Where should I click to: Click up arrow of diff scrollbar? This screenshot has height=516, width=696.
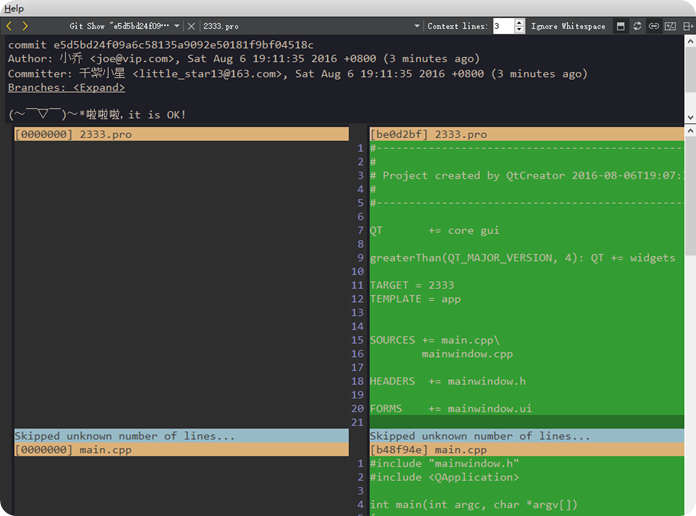point(690,131)
